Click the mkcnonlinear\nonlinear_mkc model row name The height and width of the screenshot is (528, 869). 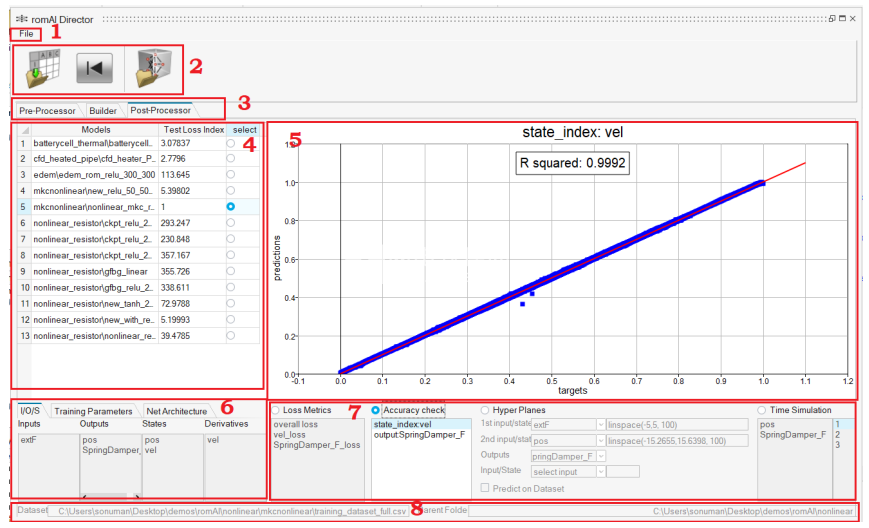coord(93,207)
